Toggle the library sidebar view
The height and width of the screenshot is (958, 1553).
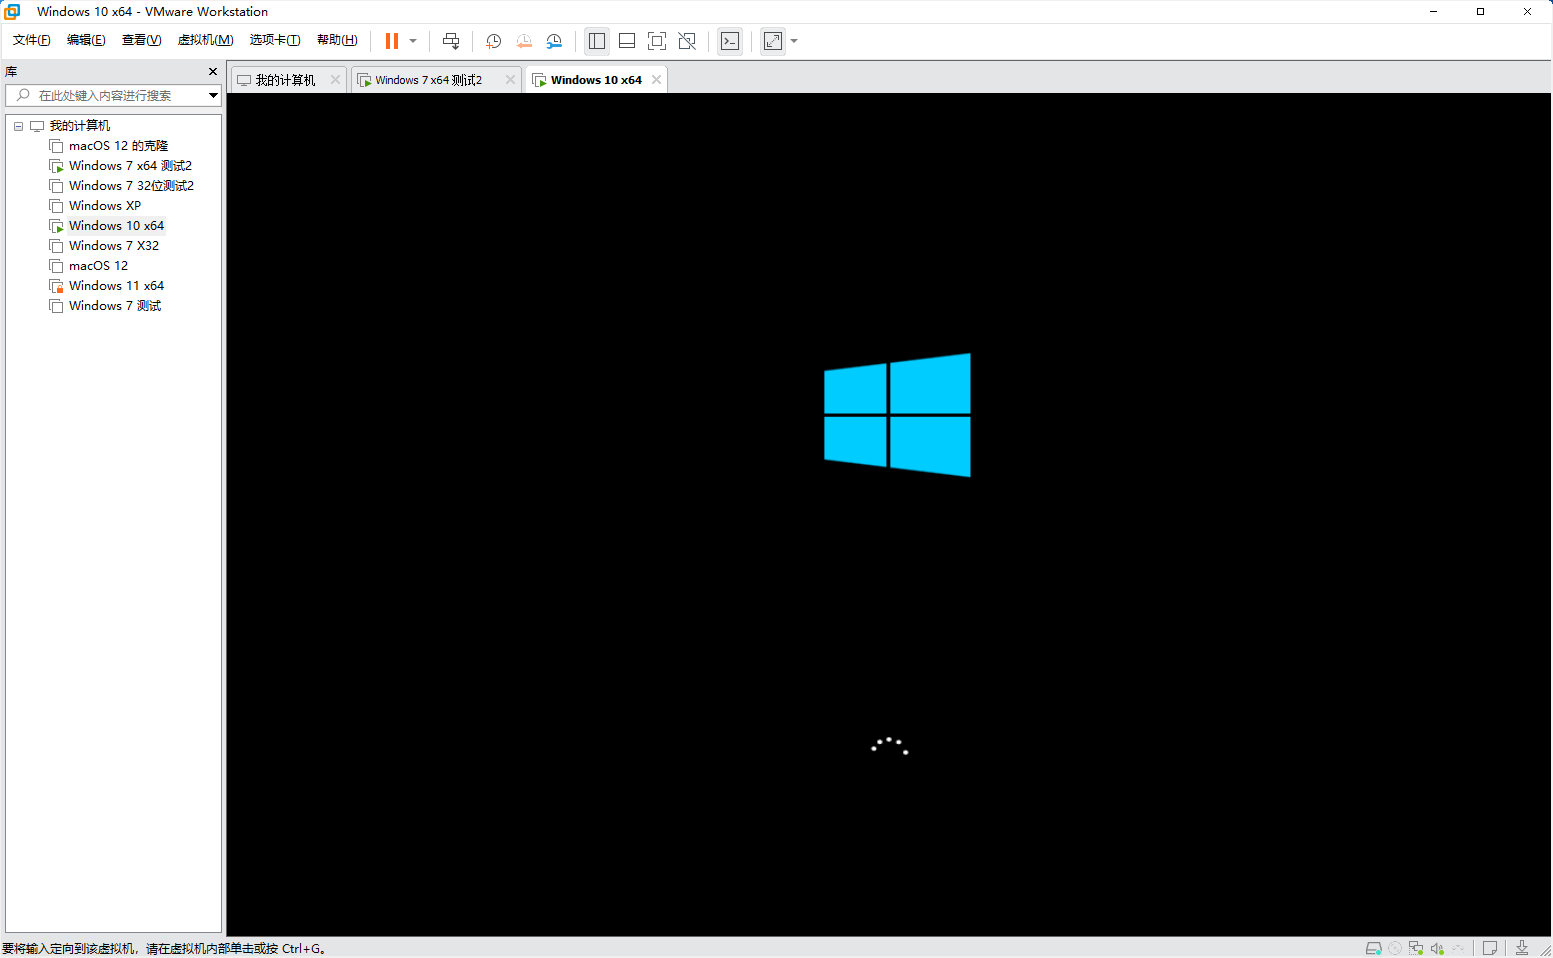tap(597, 41)
